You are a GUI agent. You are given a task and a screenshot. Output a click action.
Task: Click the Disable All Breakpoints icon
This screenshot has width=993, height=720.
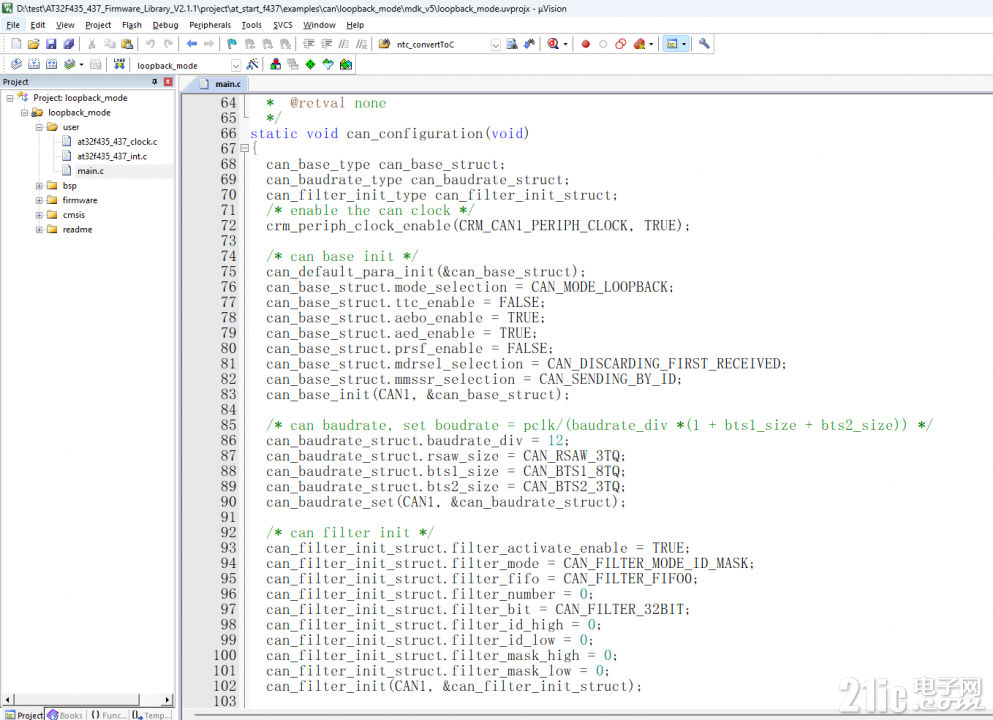click(x=621, y=44)
